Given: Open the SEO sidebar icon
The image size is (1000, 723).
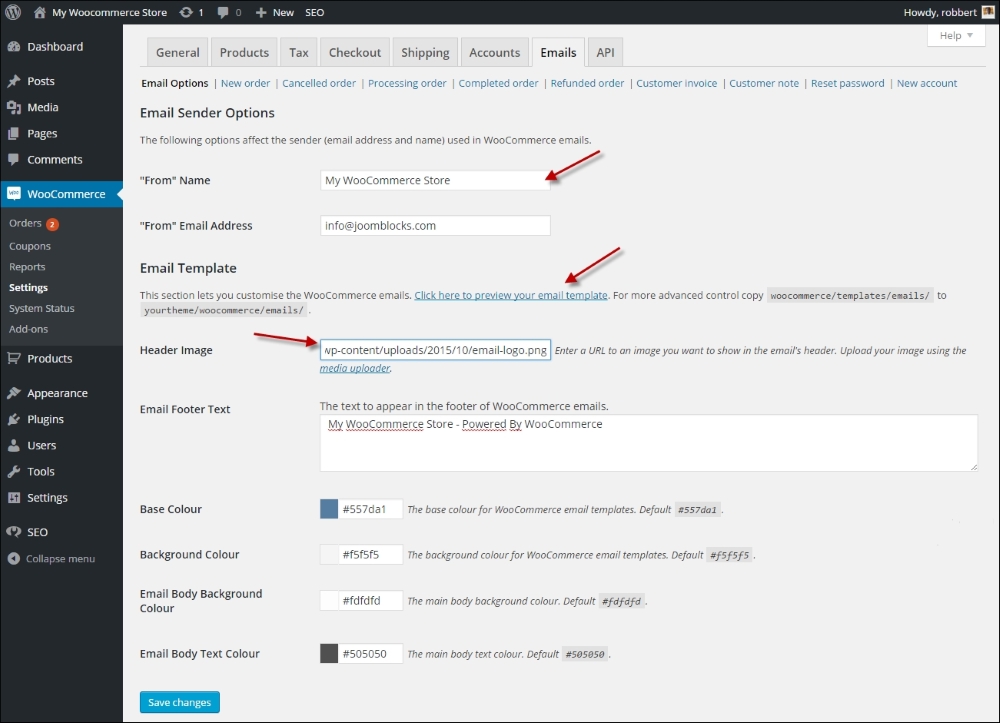Looking at the screenshot, I should 16,531.
